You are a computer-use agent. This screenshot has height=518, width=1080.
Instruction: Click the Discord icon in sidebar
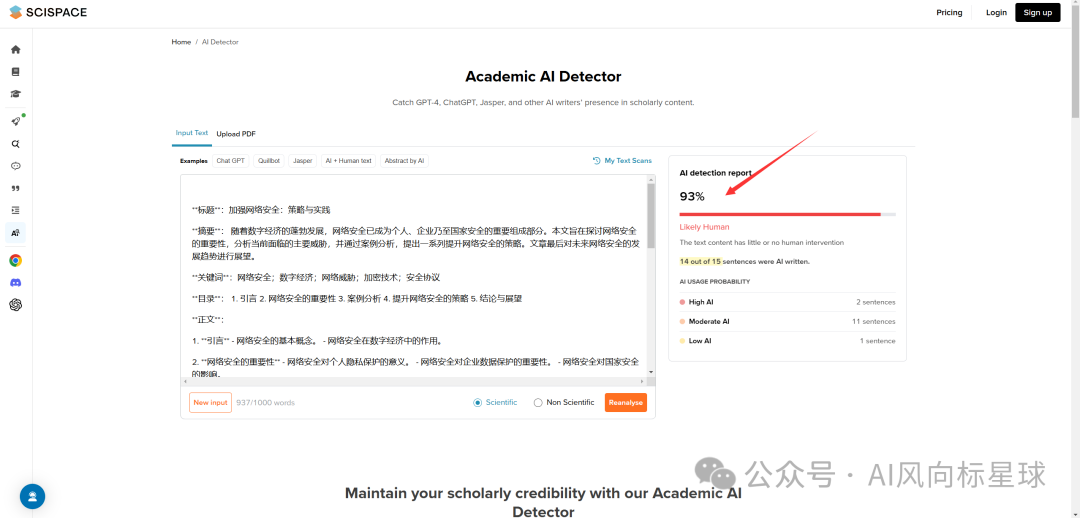tap(15, 282)
